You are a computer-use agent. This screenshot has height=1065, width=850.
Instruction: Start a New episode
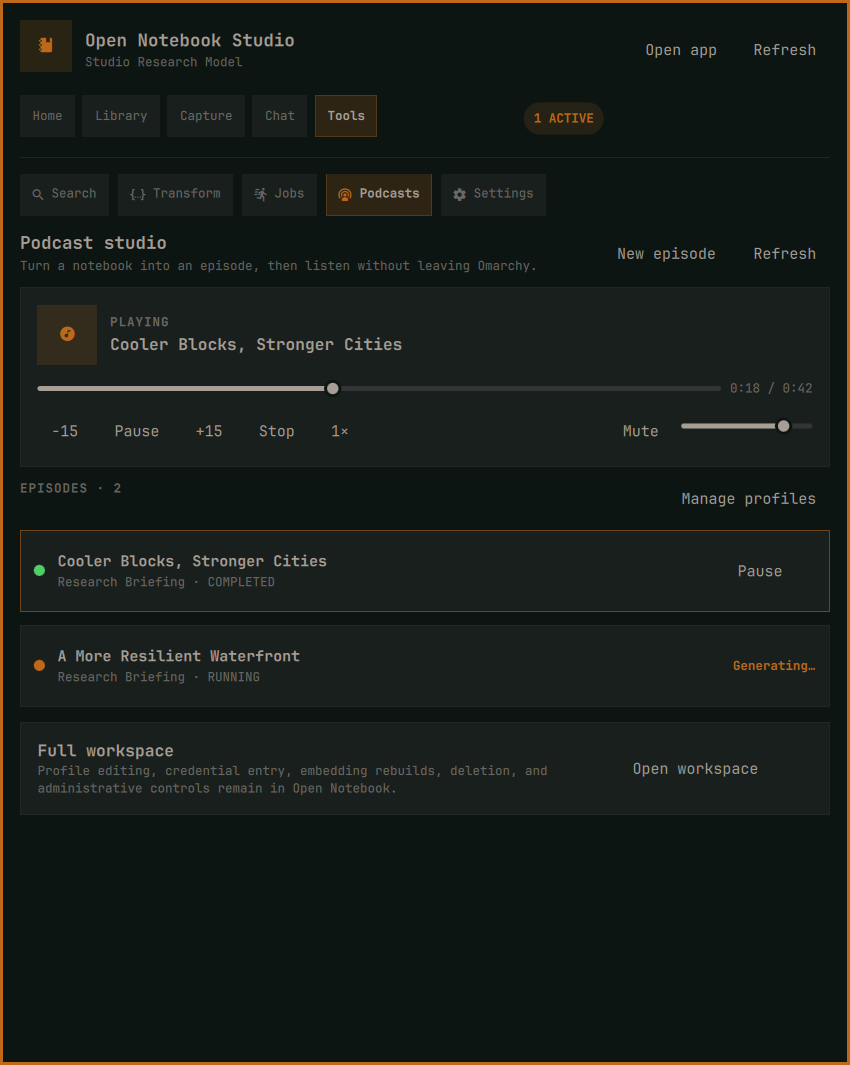click(666, 254)
